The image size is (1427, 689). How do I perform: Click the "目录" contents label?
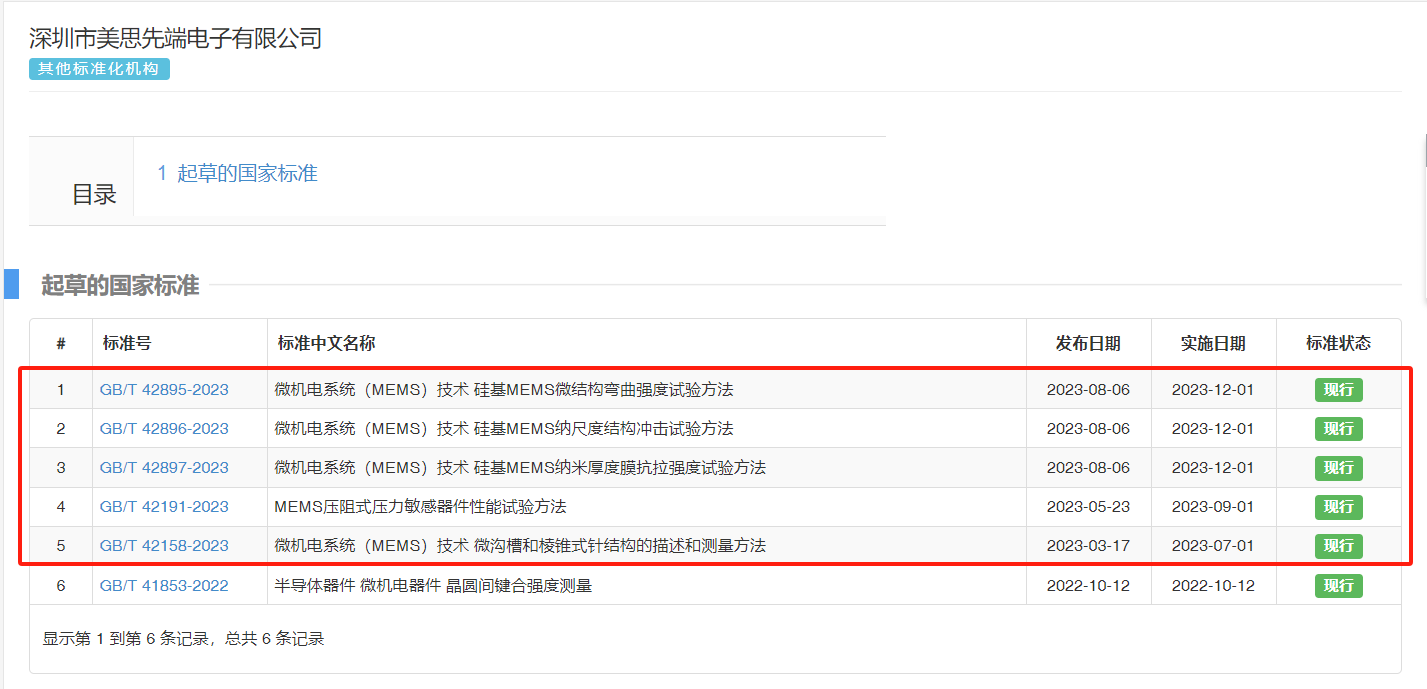point(94,194)
